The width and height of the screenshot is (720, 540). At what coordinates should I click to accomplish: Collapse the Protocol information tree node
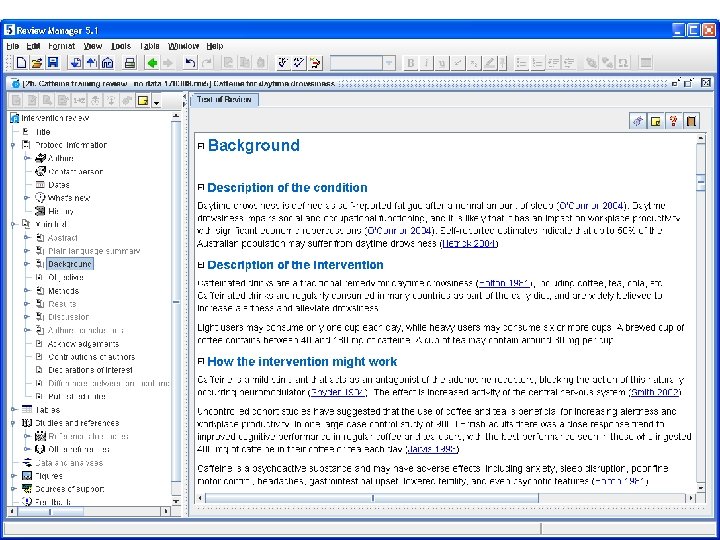pos(13,145)
